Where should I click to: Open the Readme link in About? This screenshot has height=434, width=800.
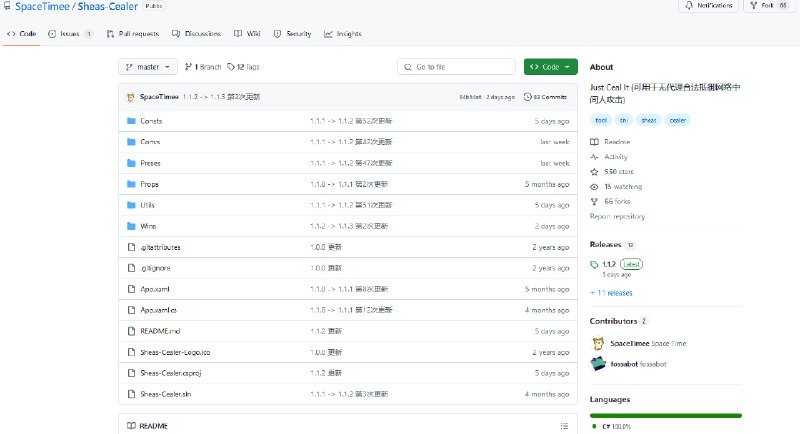(x=610, y=142)
